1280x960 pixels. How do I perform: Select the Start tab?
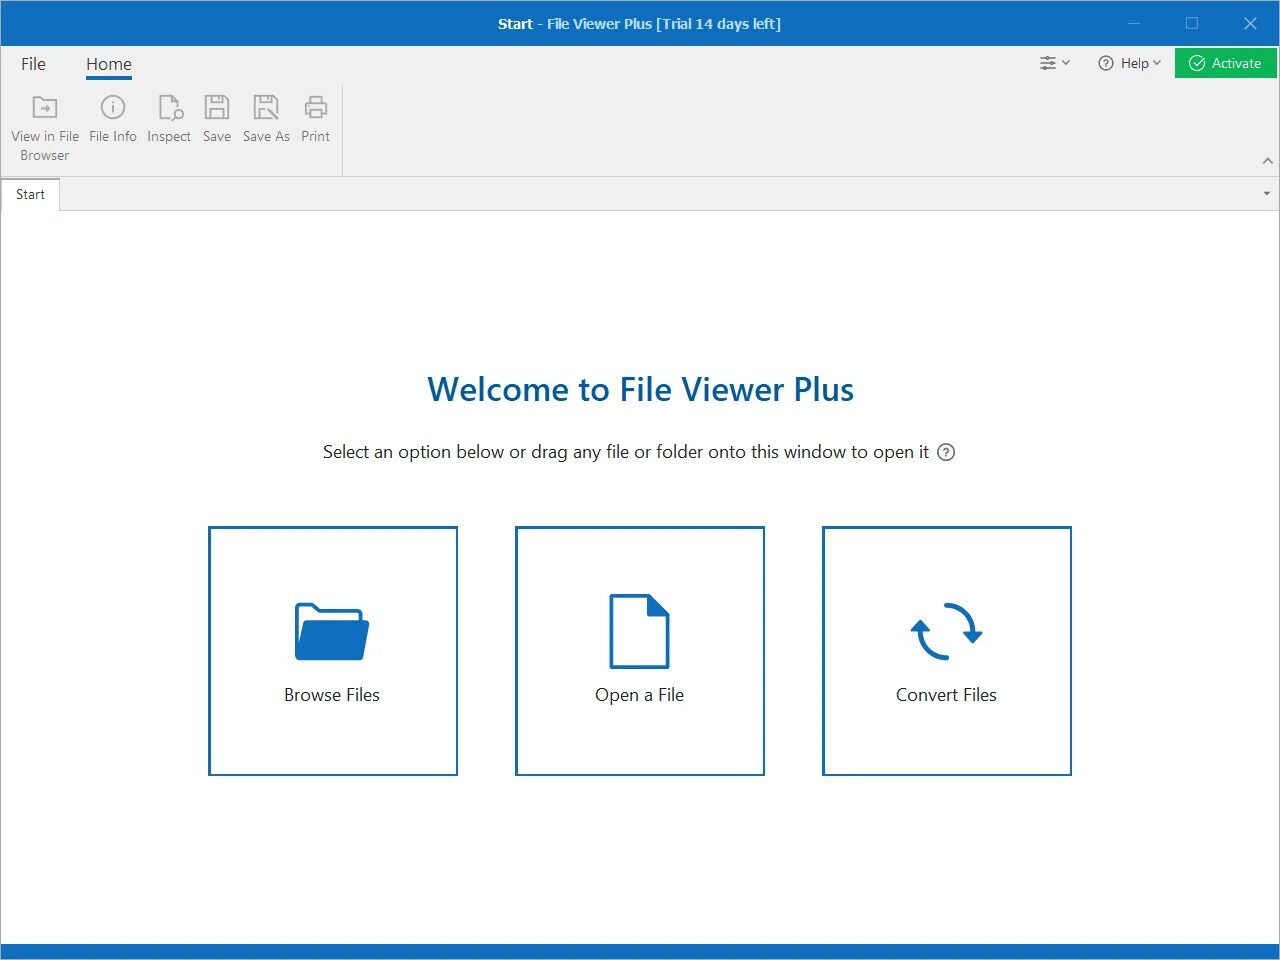click(x=29, y=194)
